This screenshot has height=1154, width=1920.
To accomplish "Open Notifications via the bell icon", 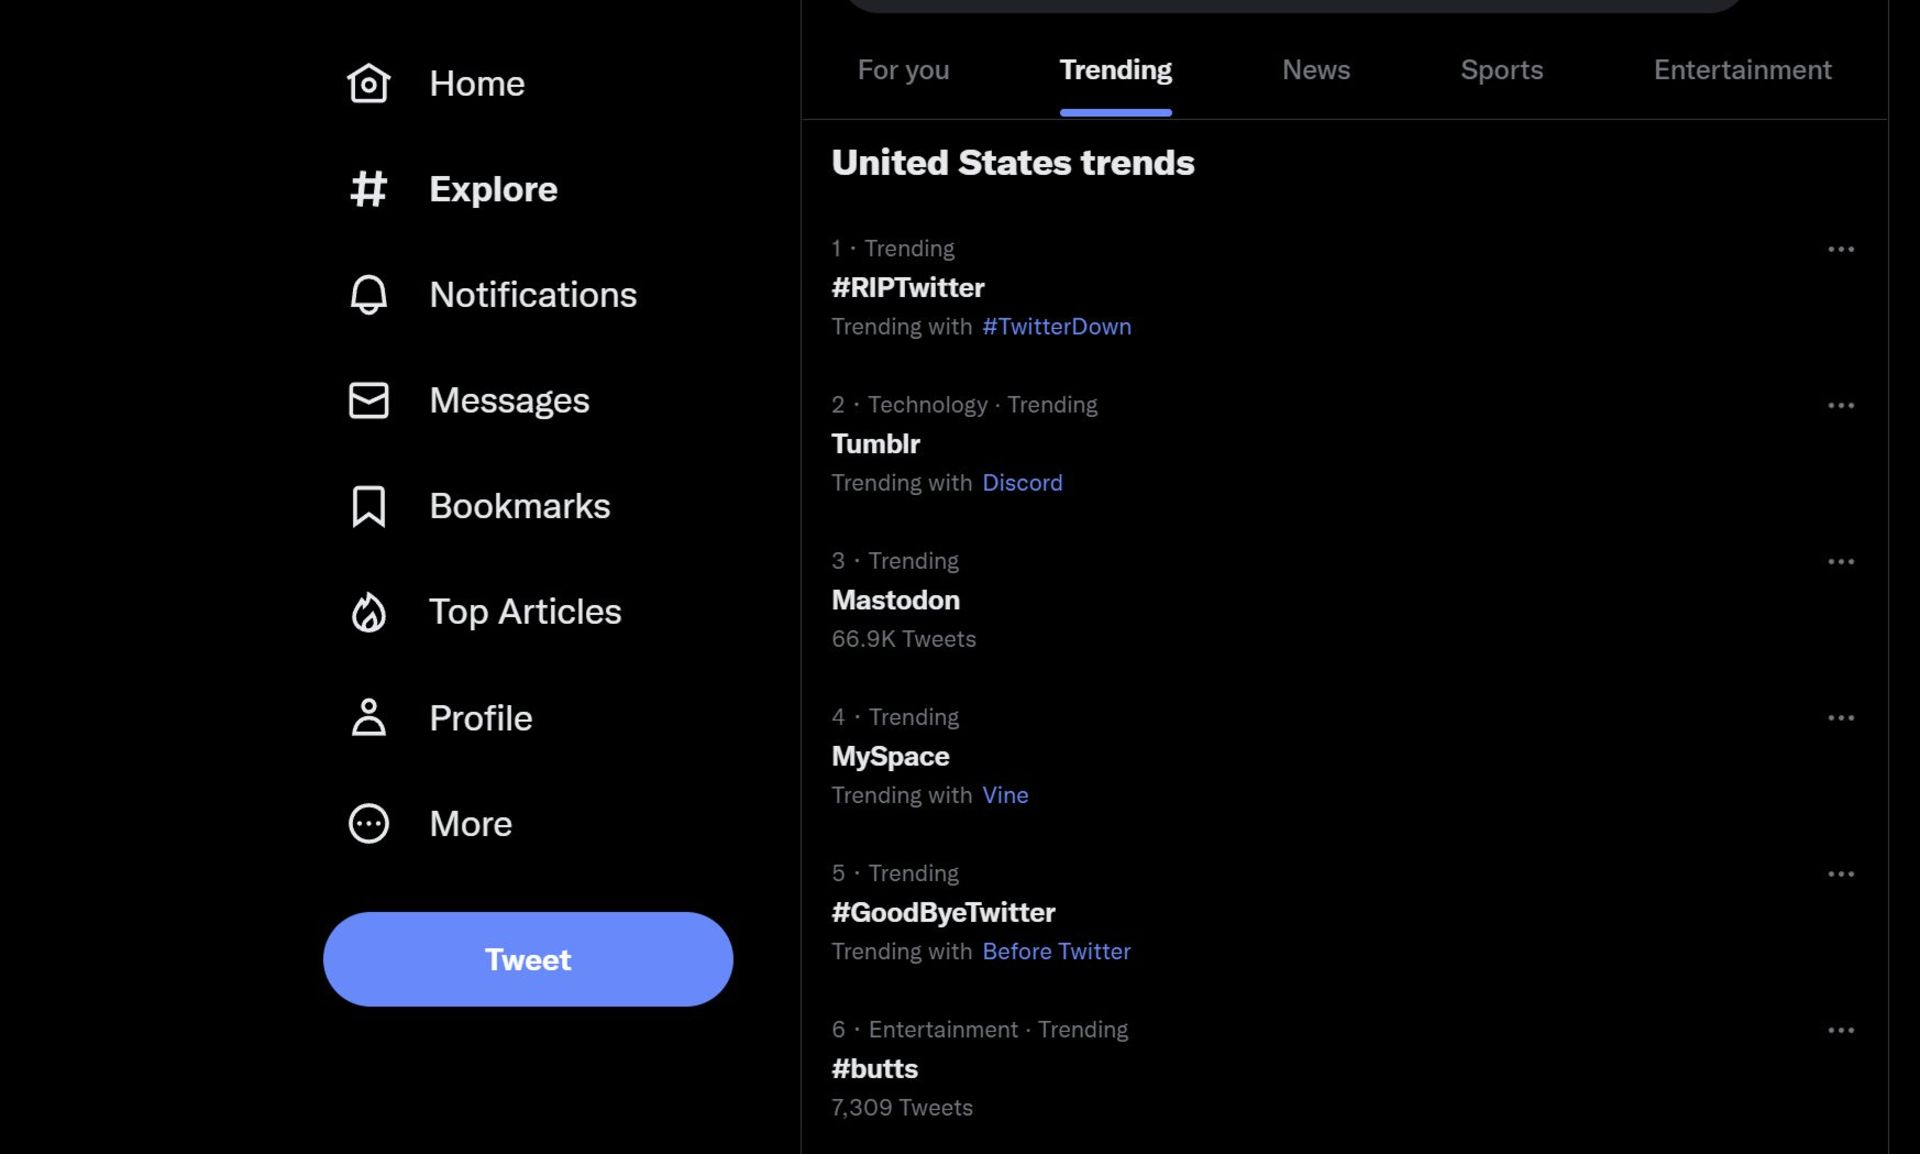I will (x=368, y=295).
